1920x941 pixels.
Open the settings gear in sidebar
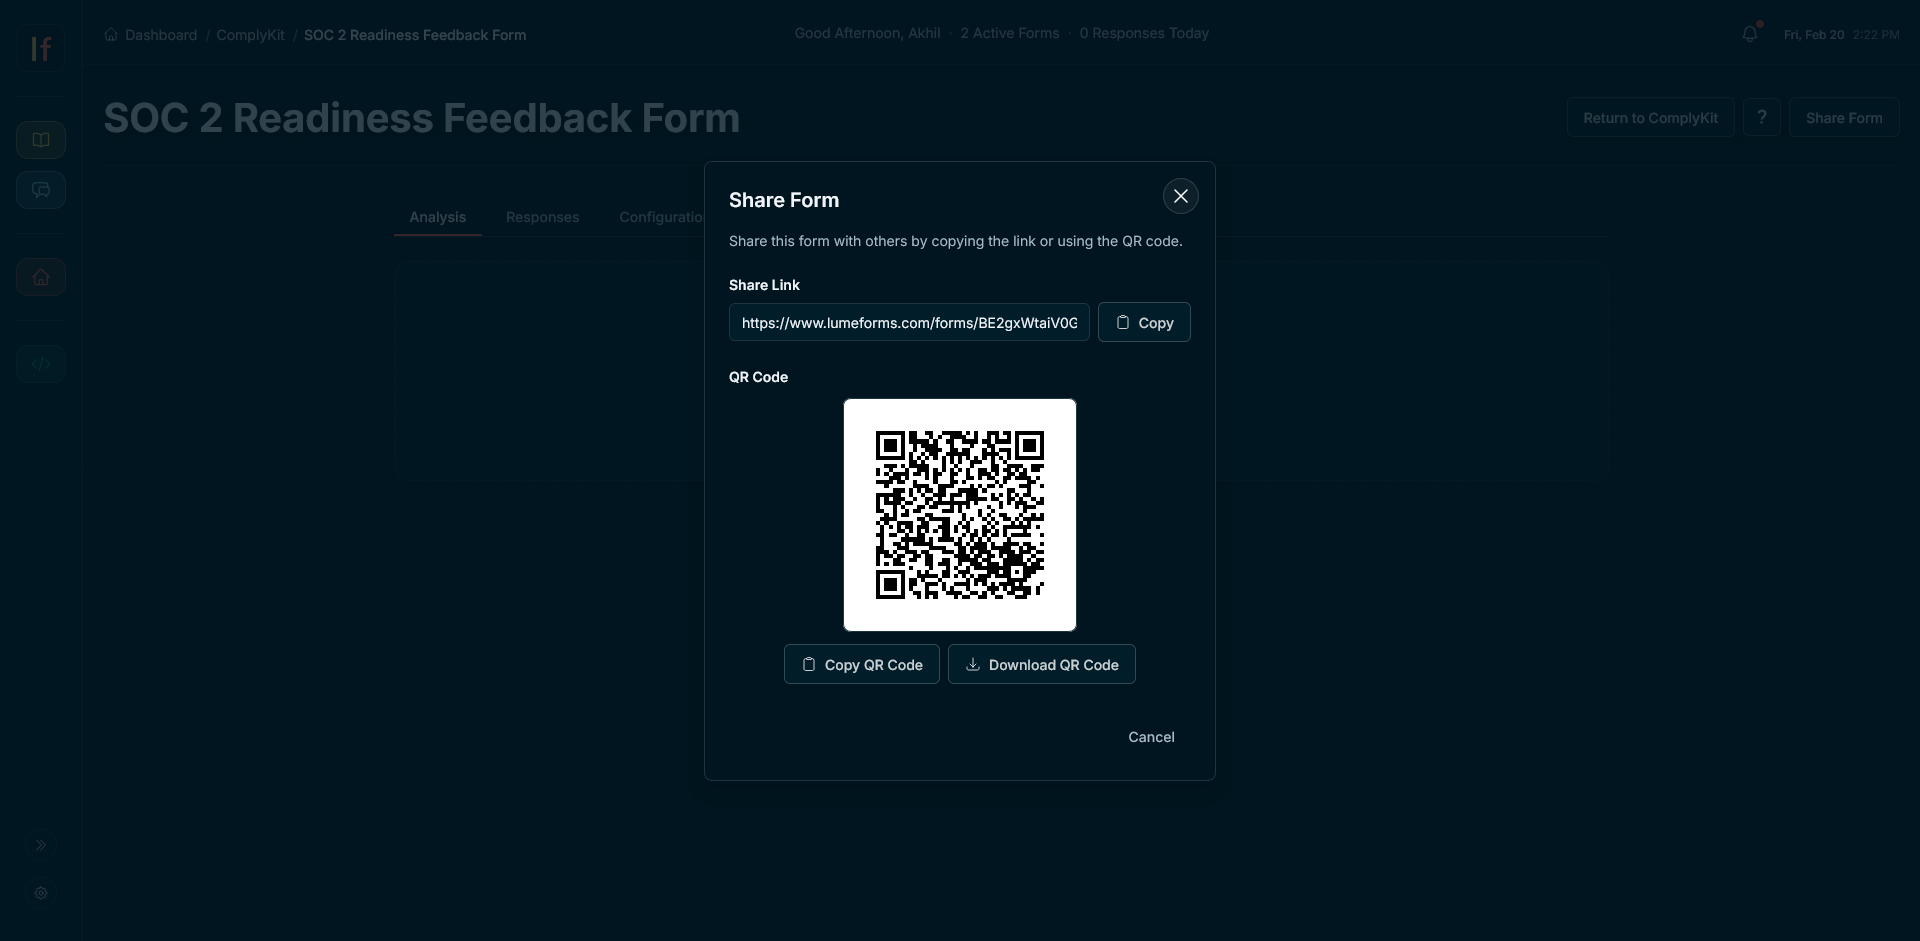(x=40, y=893)
